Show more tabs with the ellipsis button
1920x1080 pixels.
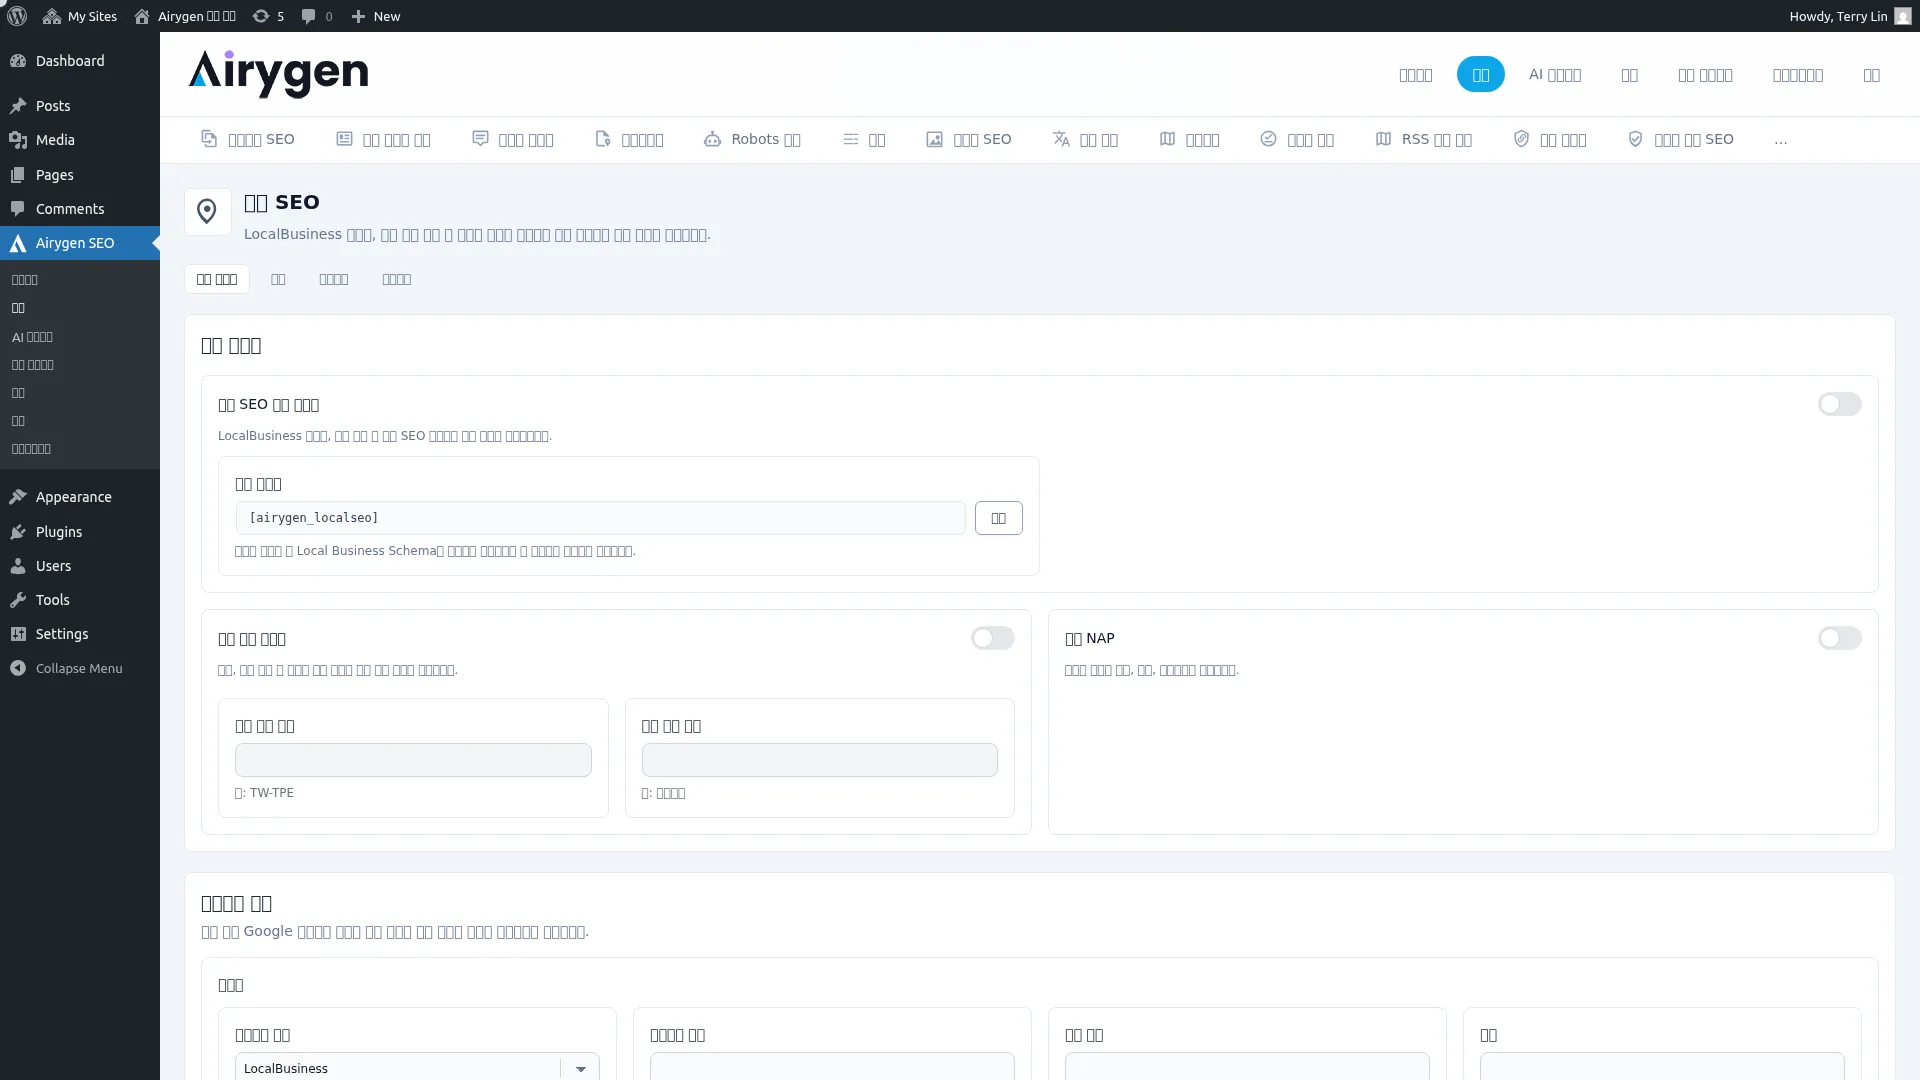click(1781, 140)
